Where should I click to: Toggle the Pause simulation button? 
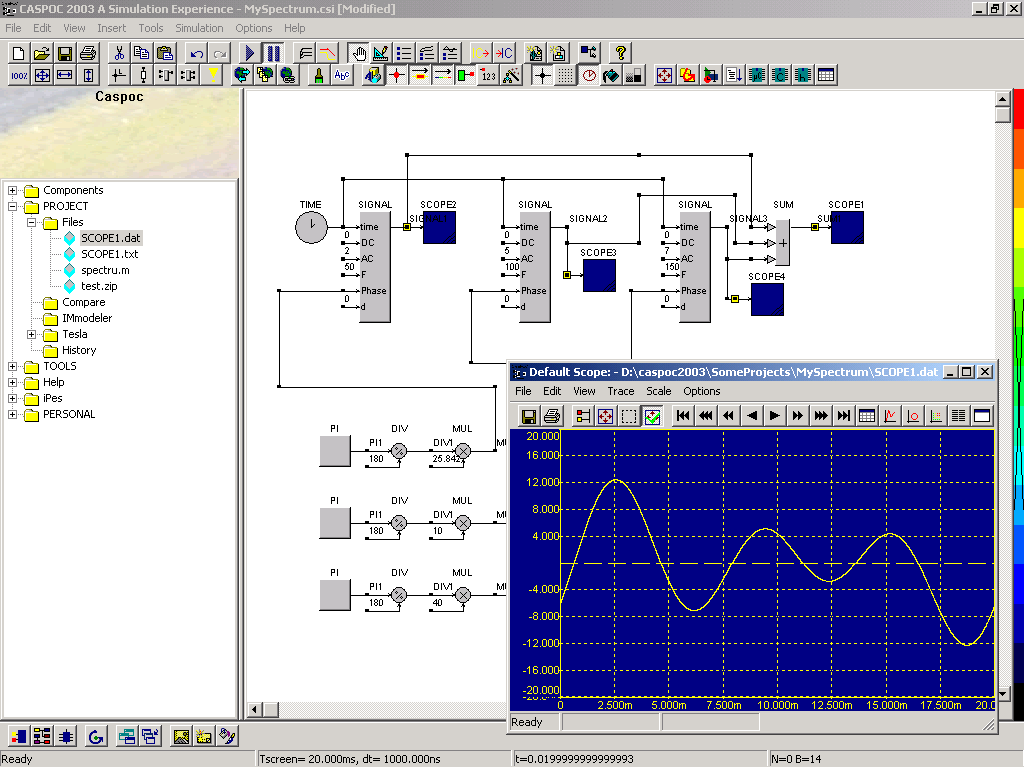pyautogui.click(x=273, y=53)
